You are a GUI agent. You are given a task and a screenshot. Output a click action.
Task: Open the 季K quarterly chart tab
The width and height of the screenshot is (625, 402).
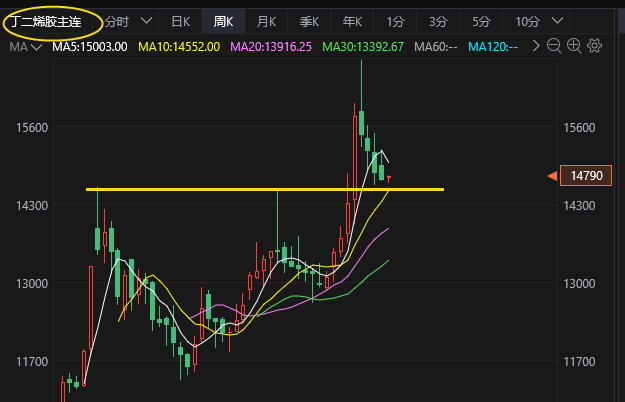[x=309, y=22]
